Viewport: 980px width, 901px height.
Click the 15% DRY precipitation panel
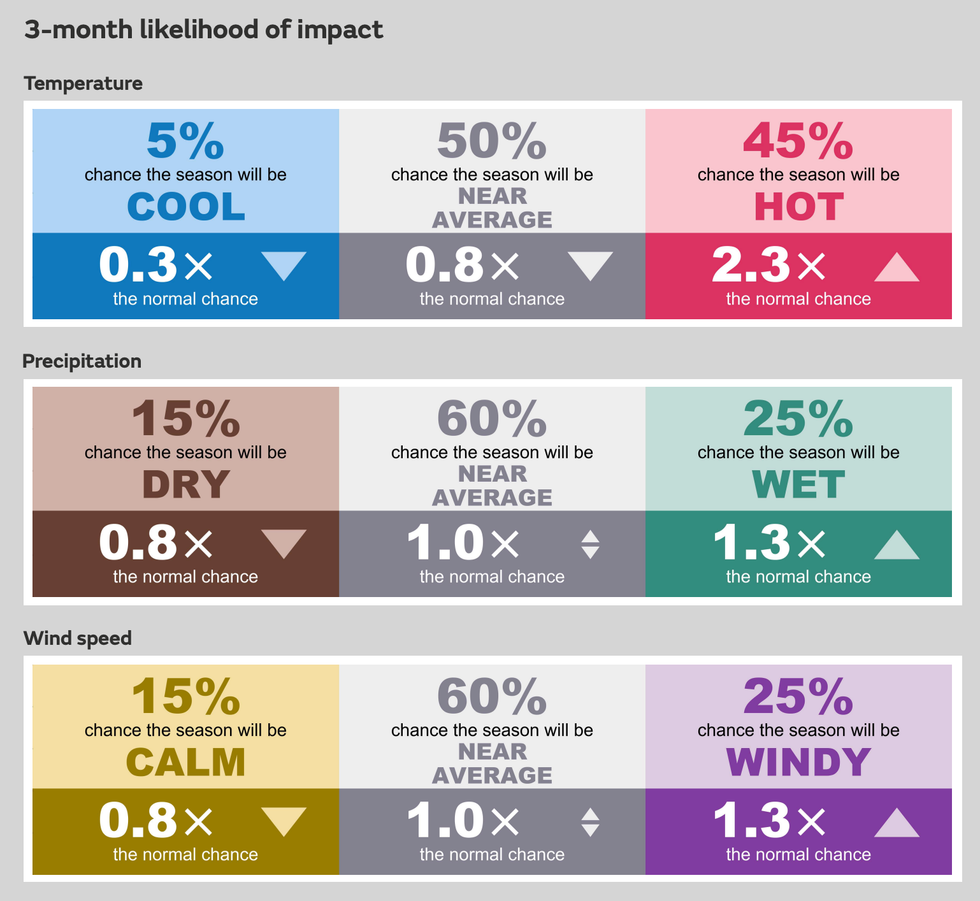[186, 449]
